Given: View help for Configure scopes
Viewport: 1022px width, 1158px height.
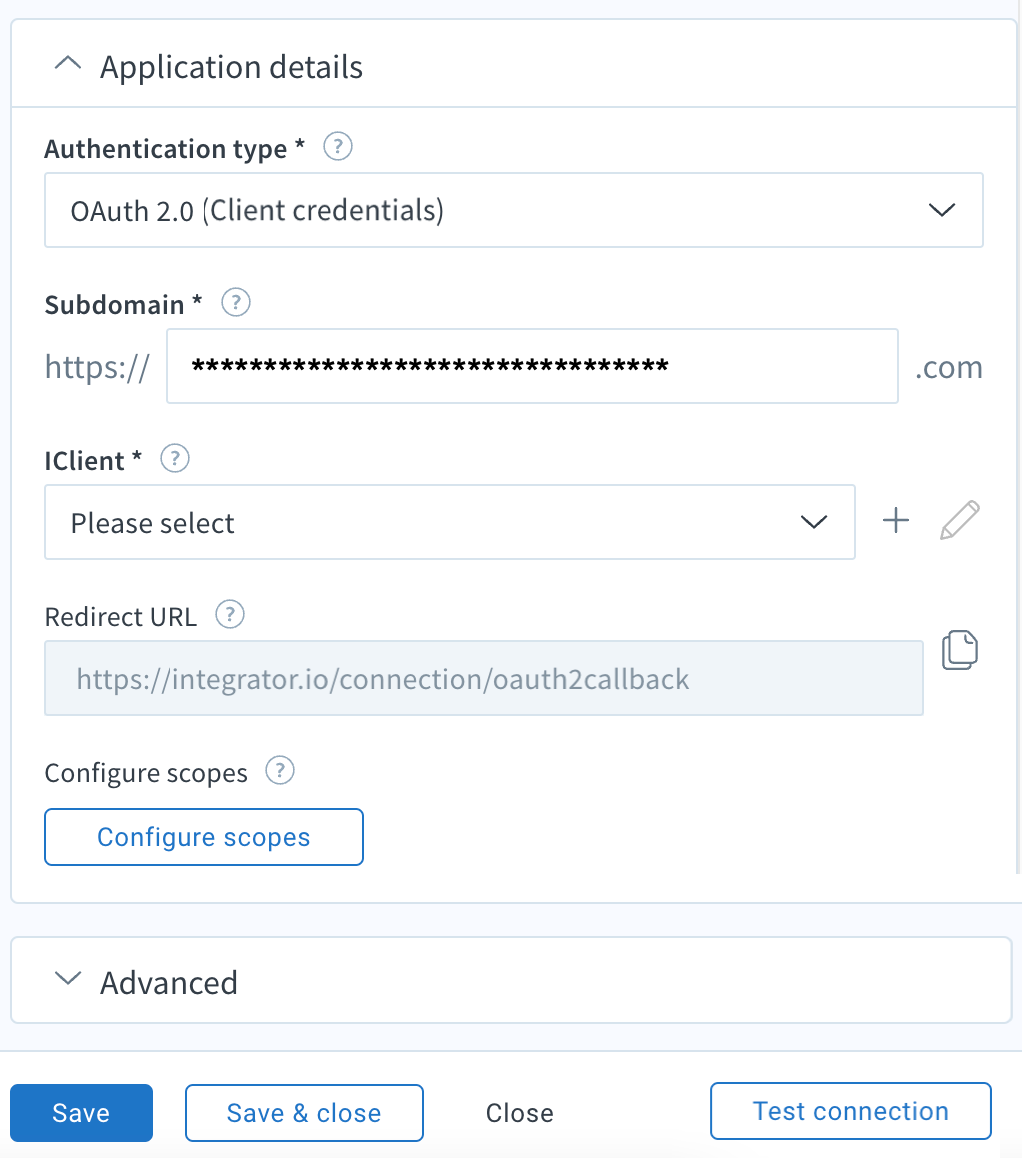Looking at the screenshot, I should tap(280, 770).
